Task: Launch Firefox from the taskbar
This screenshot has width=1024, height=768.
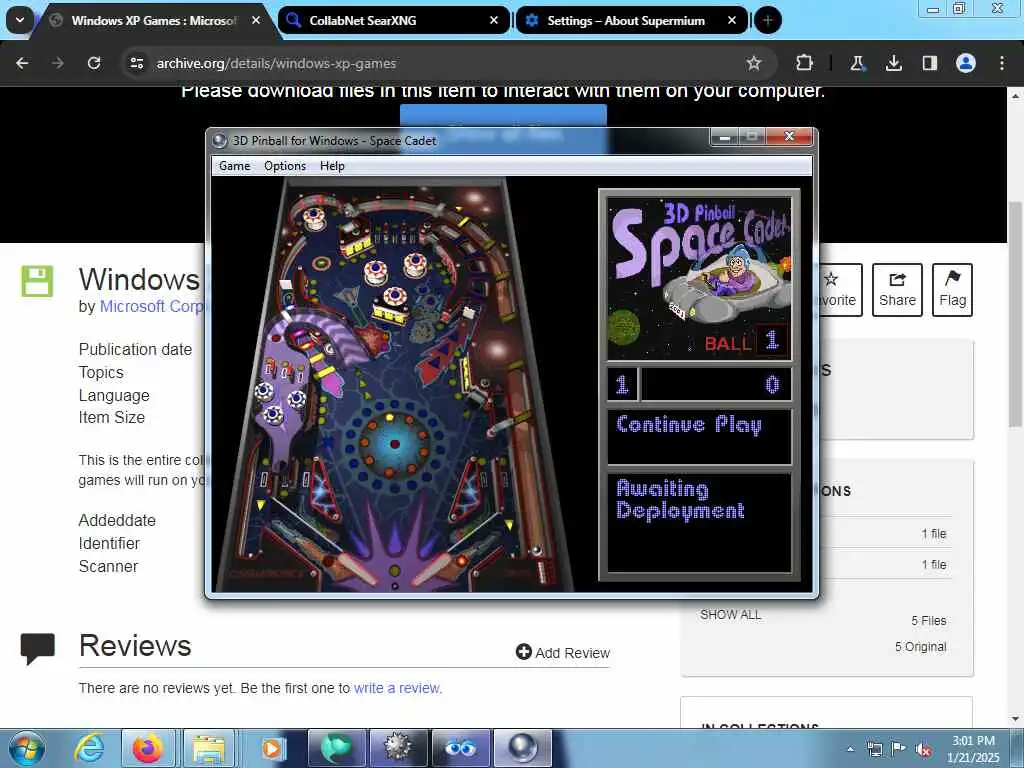Action: coord(148,748)
